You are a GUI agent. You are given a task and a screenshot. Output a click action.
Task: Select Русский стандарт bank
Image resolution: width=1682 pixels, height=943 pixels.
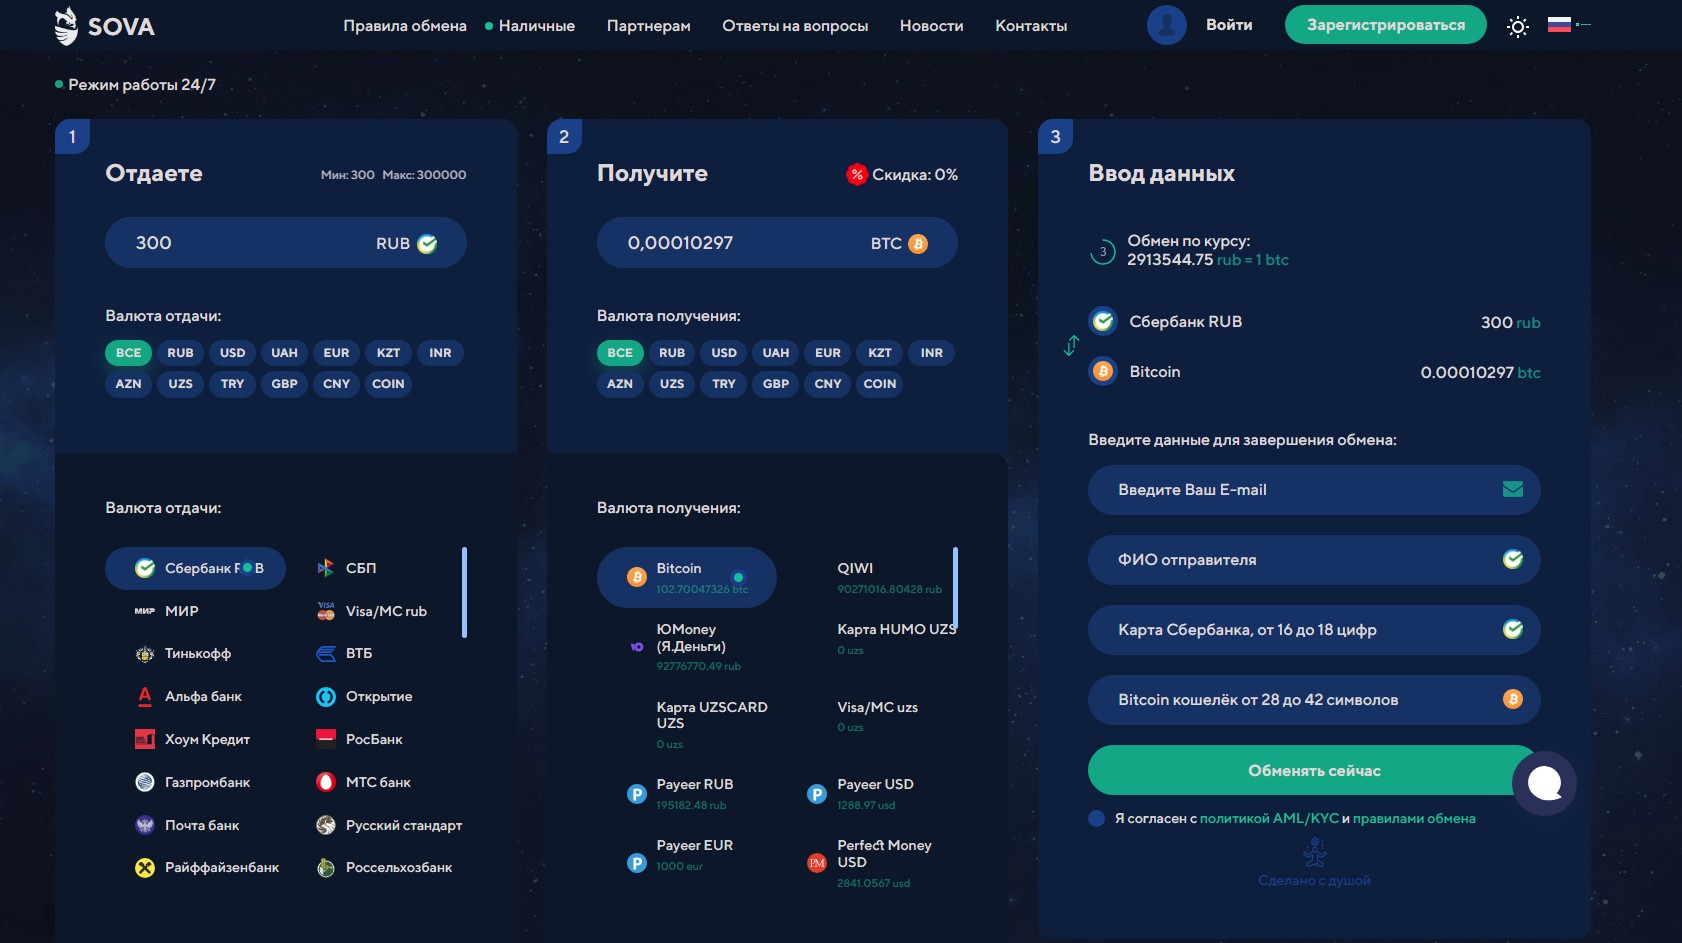pos(389,826)
